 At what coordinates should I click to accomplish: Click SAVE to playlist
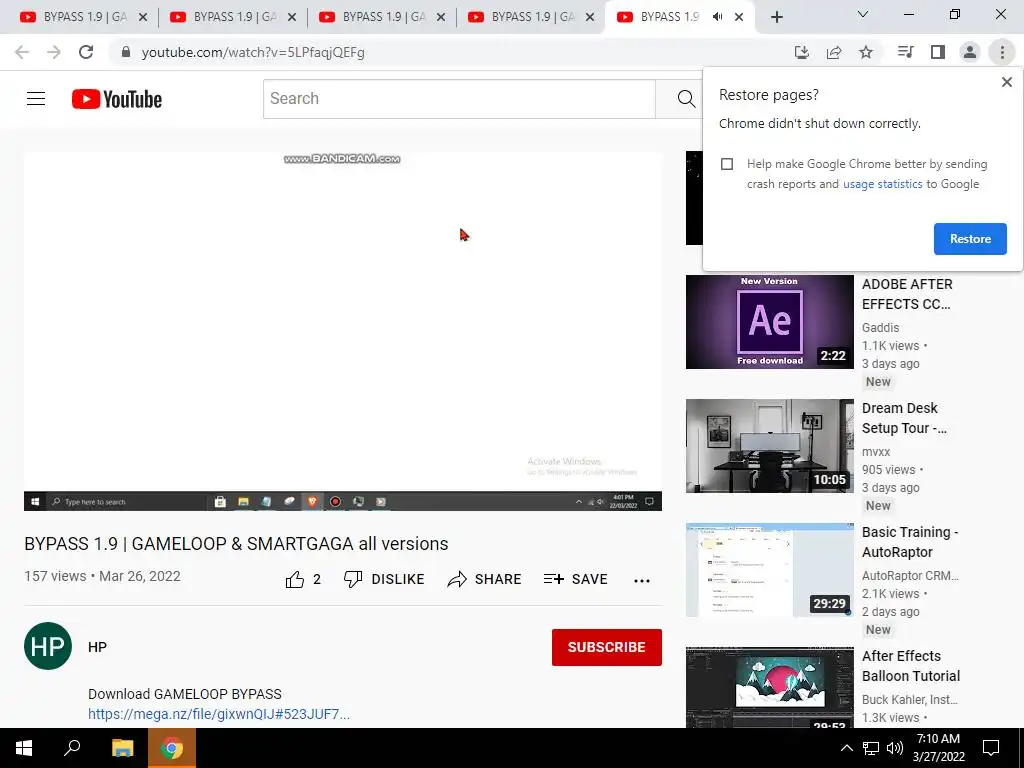[575, 579]
